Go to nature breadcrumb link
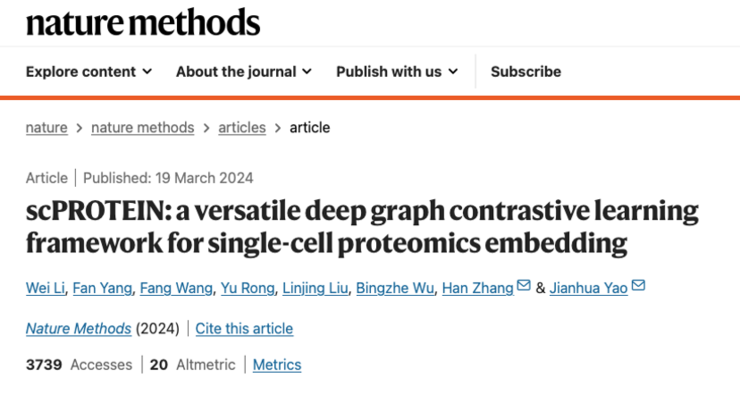Viewport: 740px width, 395px height. (47, 127)
